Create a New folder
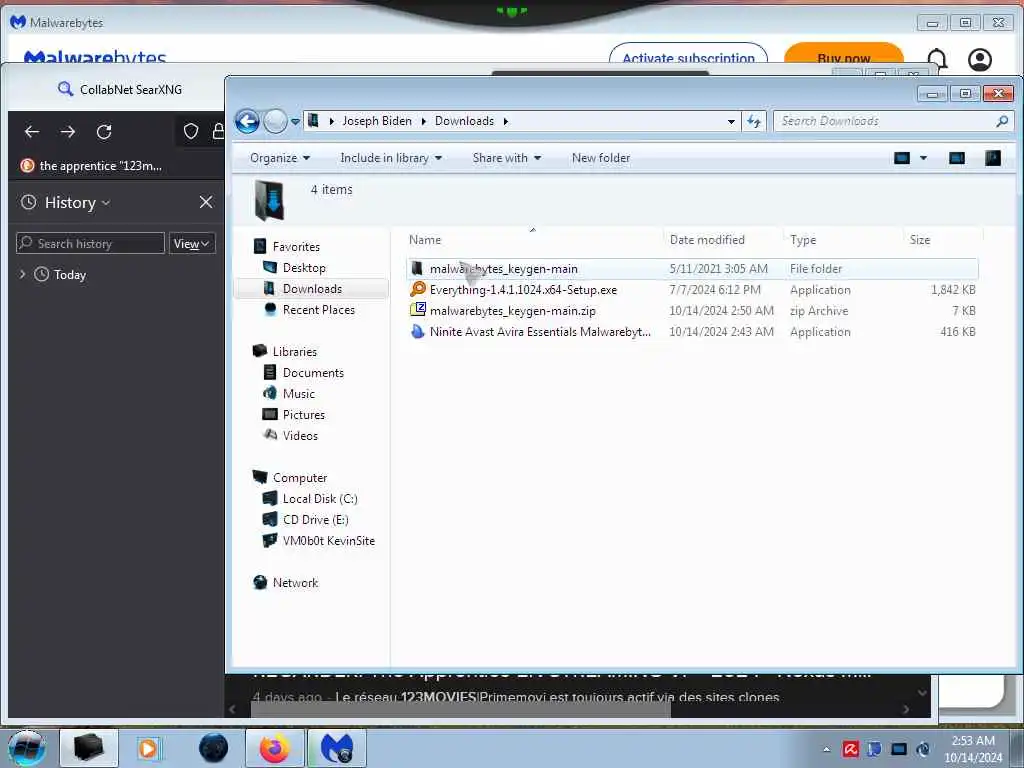This screenshot has width=1024, height=768. coord(601,158)
